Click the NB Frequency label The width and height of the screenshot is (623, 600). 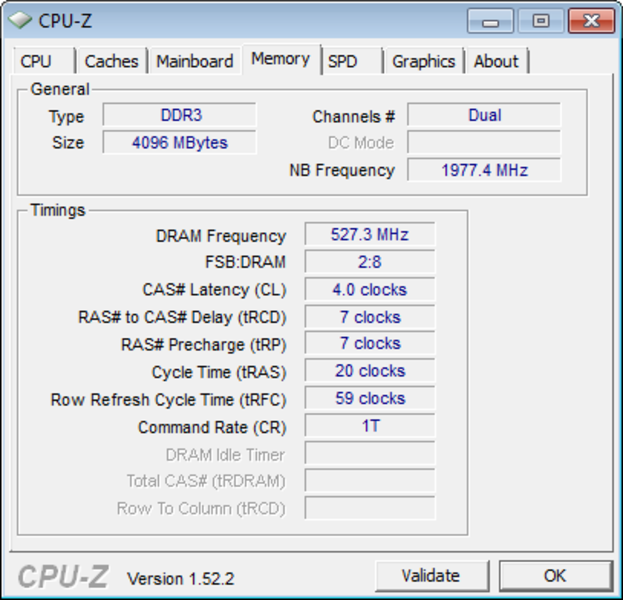342,170
